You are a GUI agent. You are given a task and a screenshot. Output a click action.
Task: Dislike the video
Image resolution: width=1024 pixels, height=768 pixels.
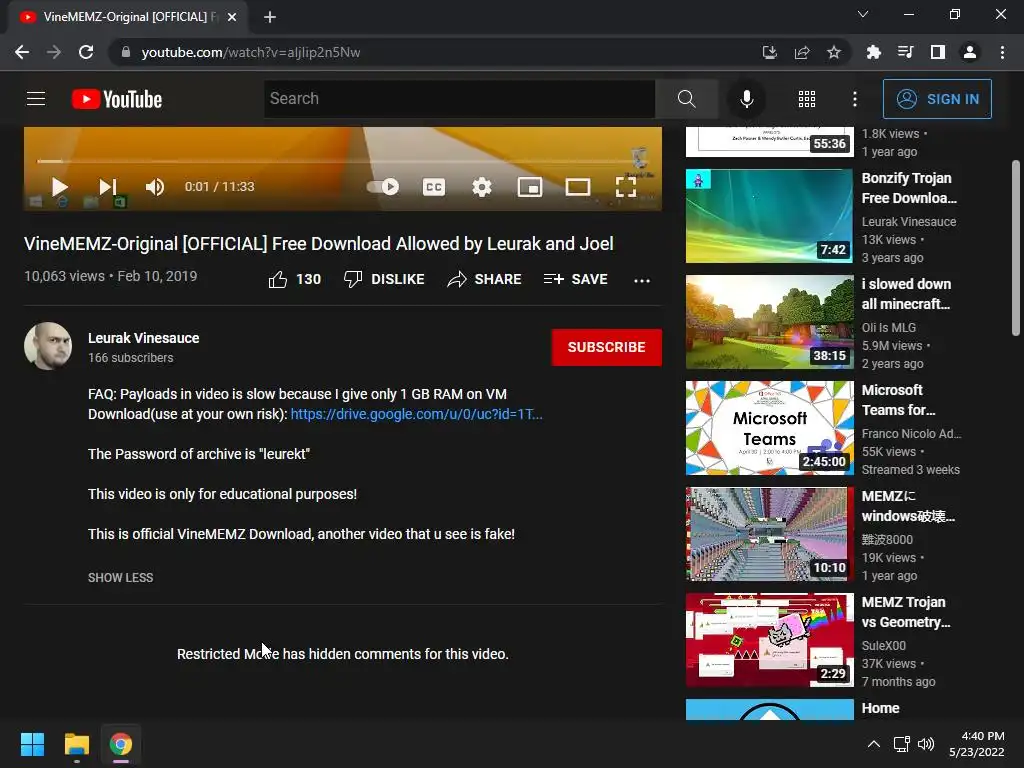tap(384, 280)
